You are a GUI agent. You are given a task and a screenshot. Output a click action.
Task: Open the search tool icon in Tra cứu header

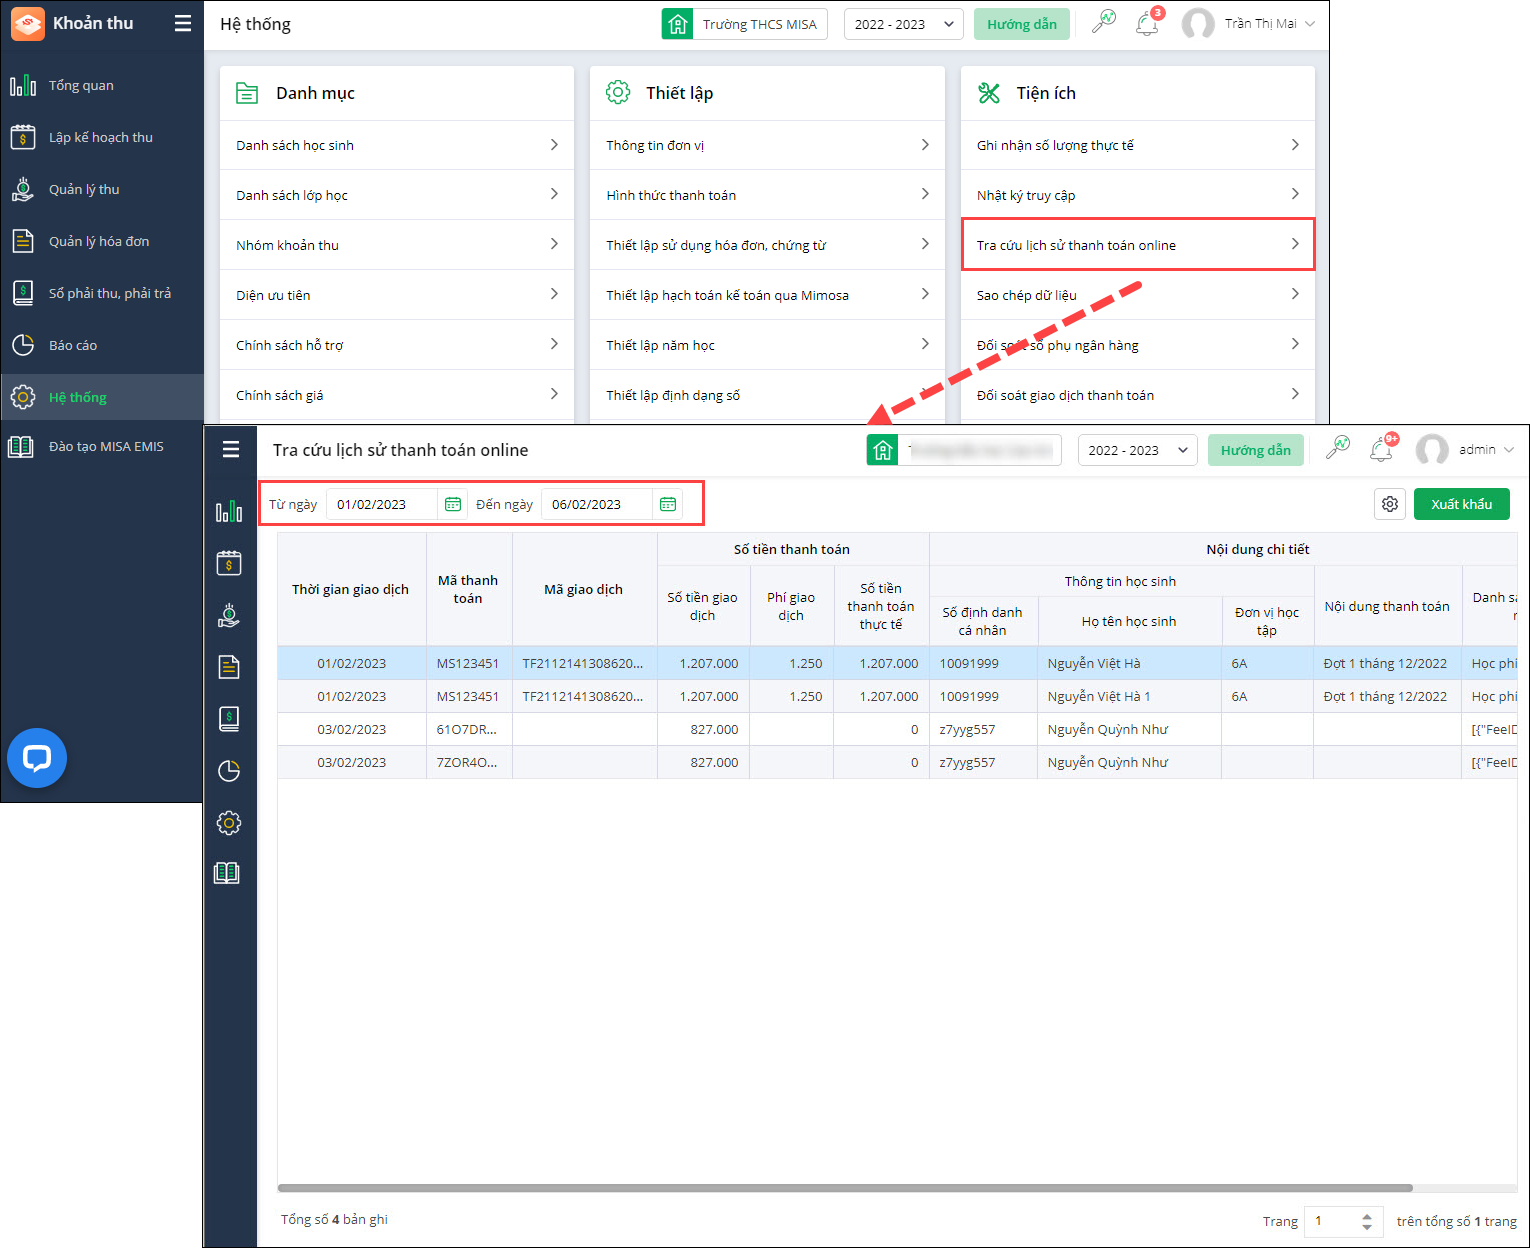1338,447
